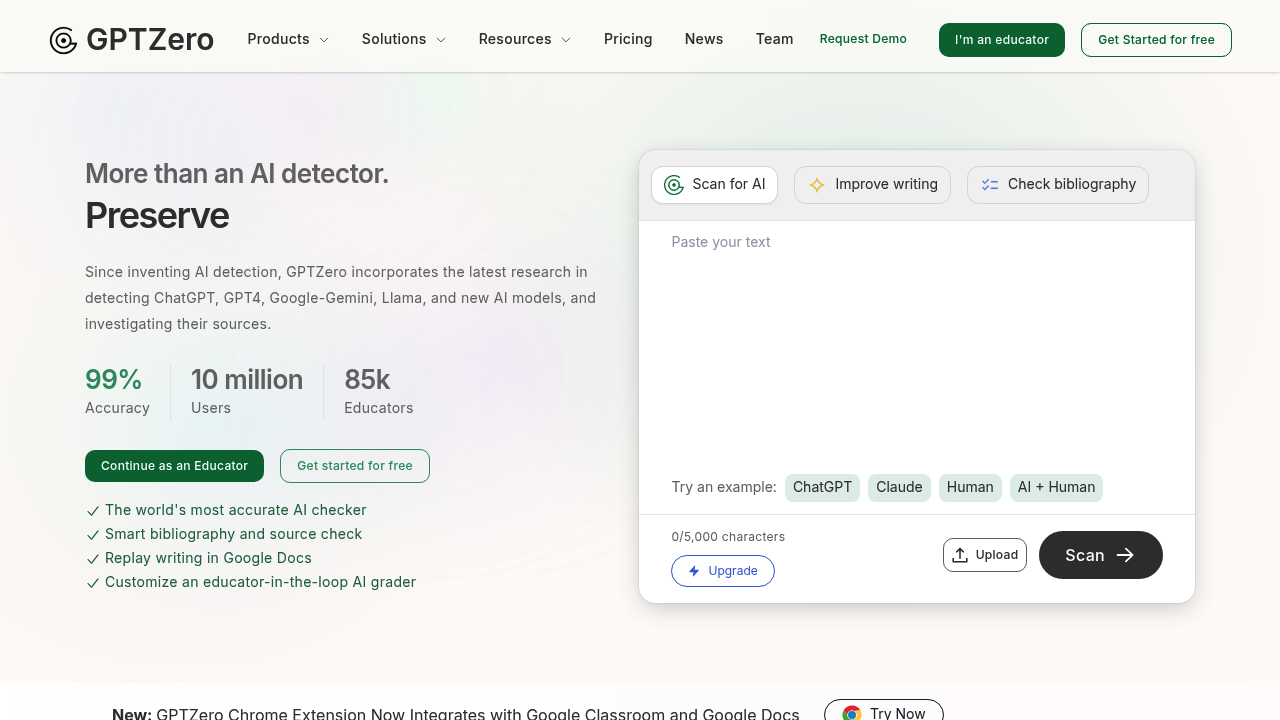Select the ChatGPT example chip
The height and width of the screenshot is (720, 1280).
pos(822,488)
